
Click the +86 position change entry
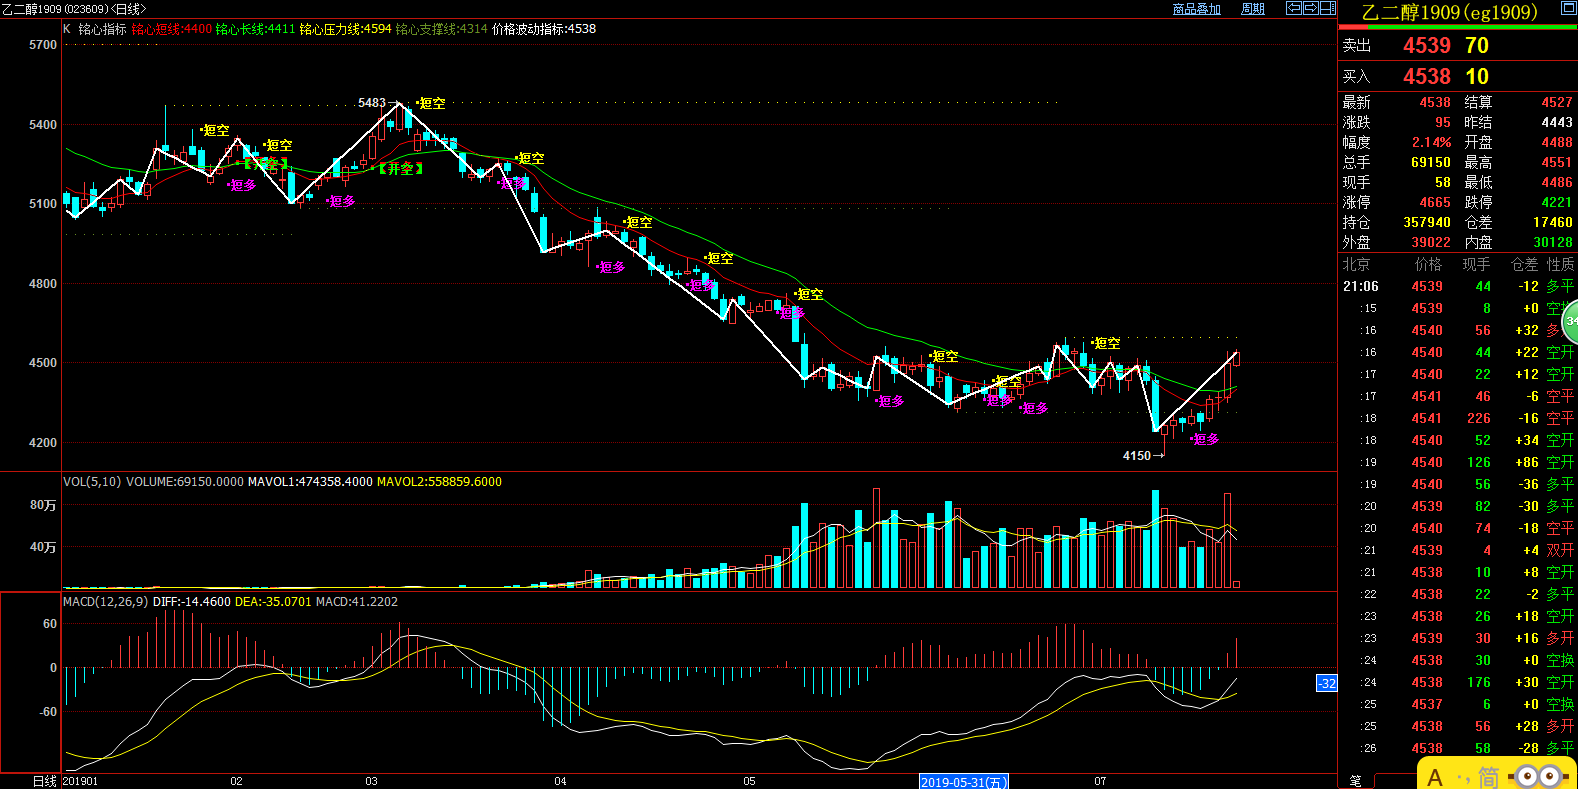coord(1527,462)
